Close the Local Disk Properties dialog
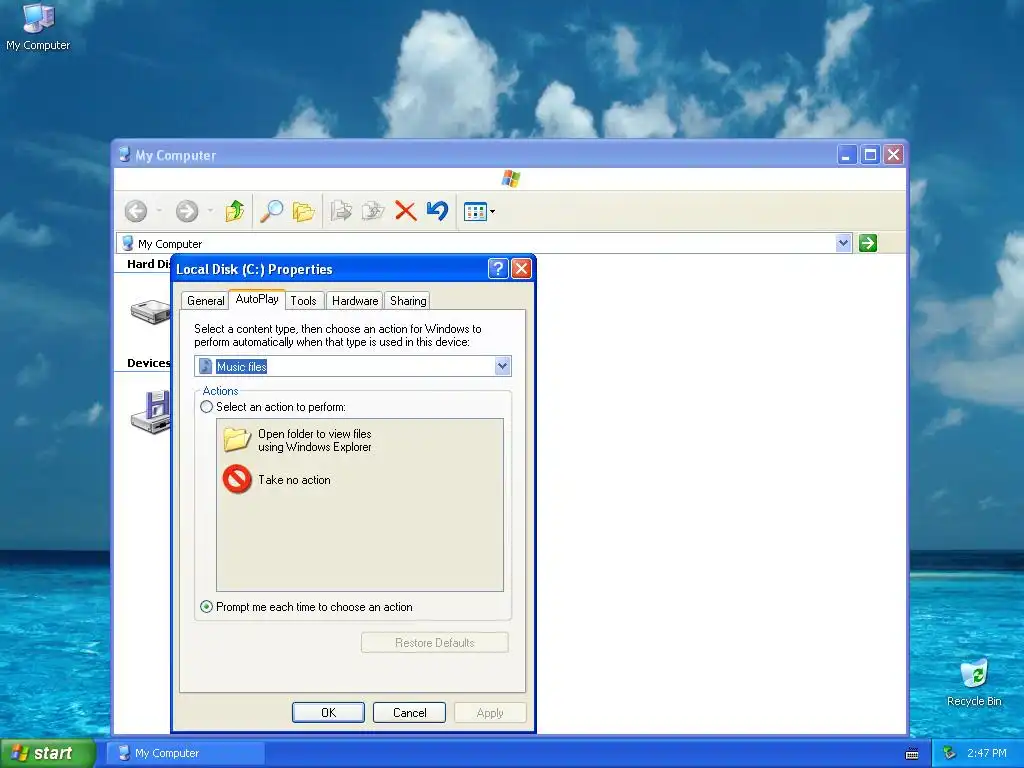 click(521, 268)
